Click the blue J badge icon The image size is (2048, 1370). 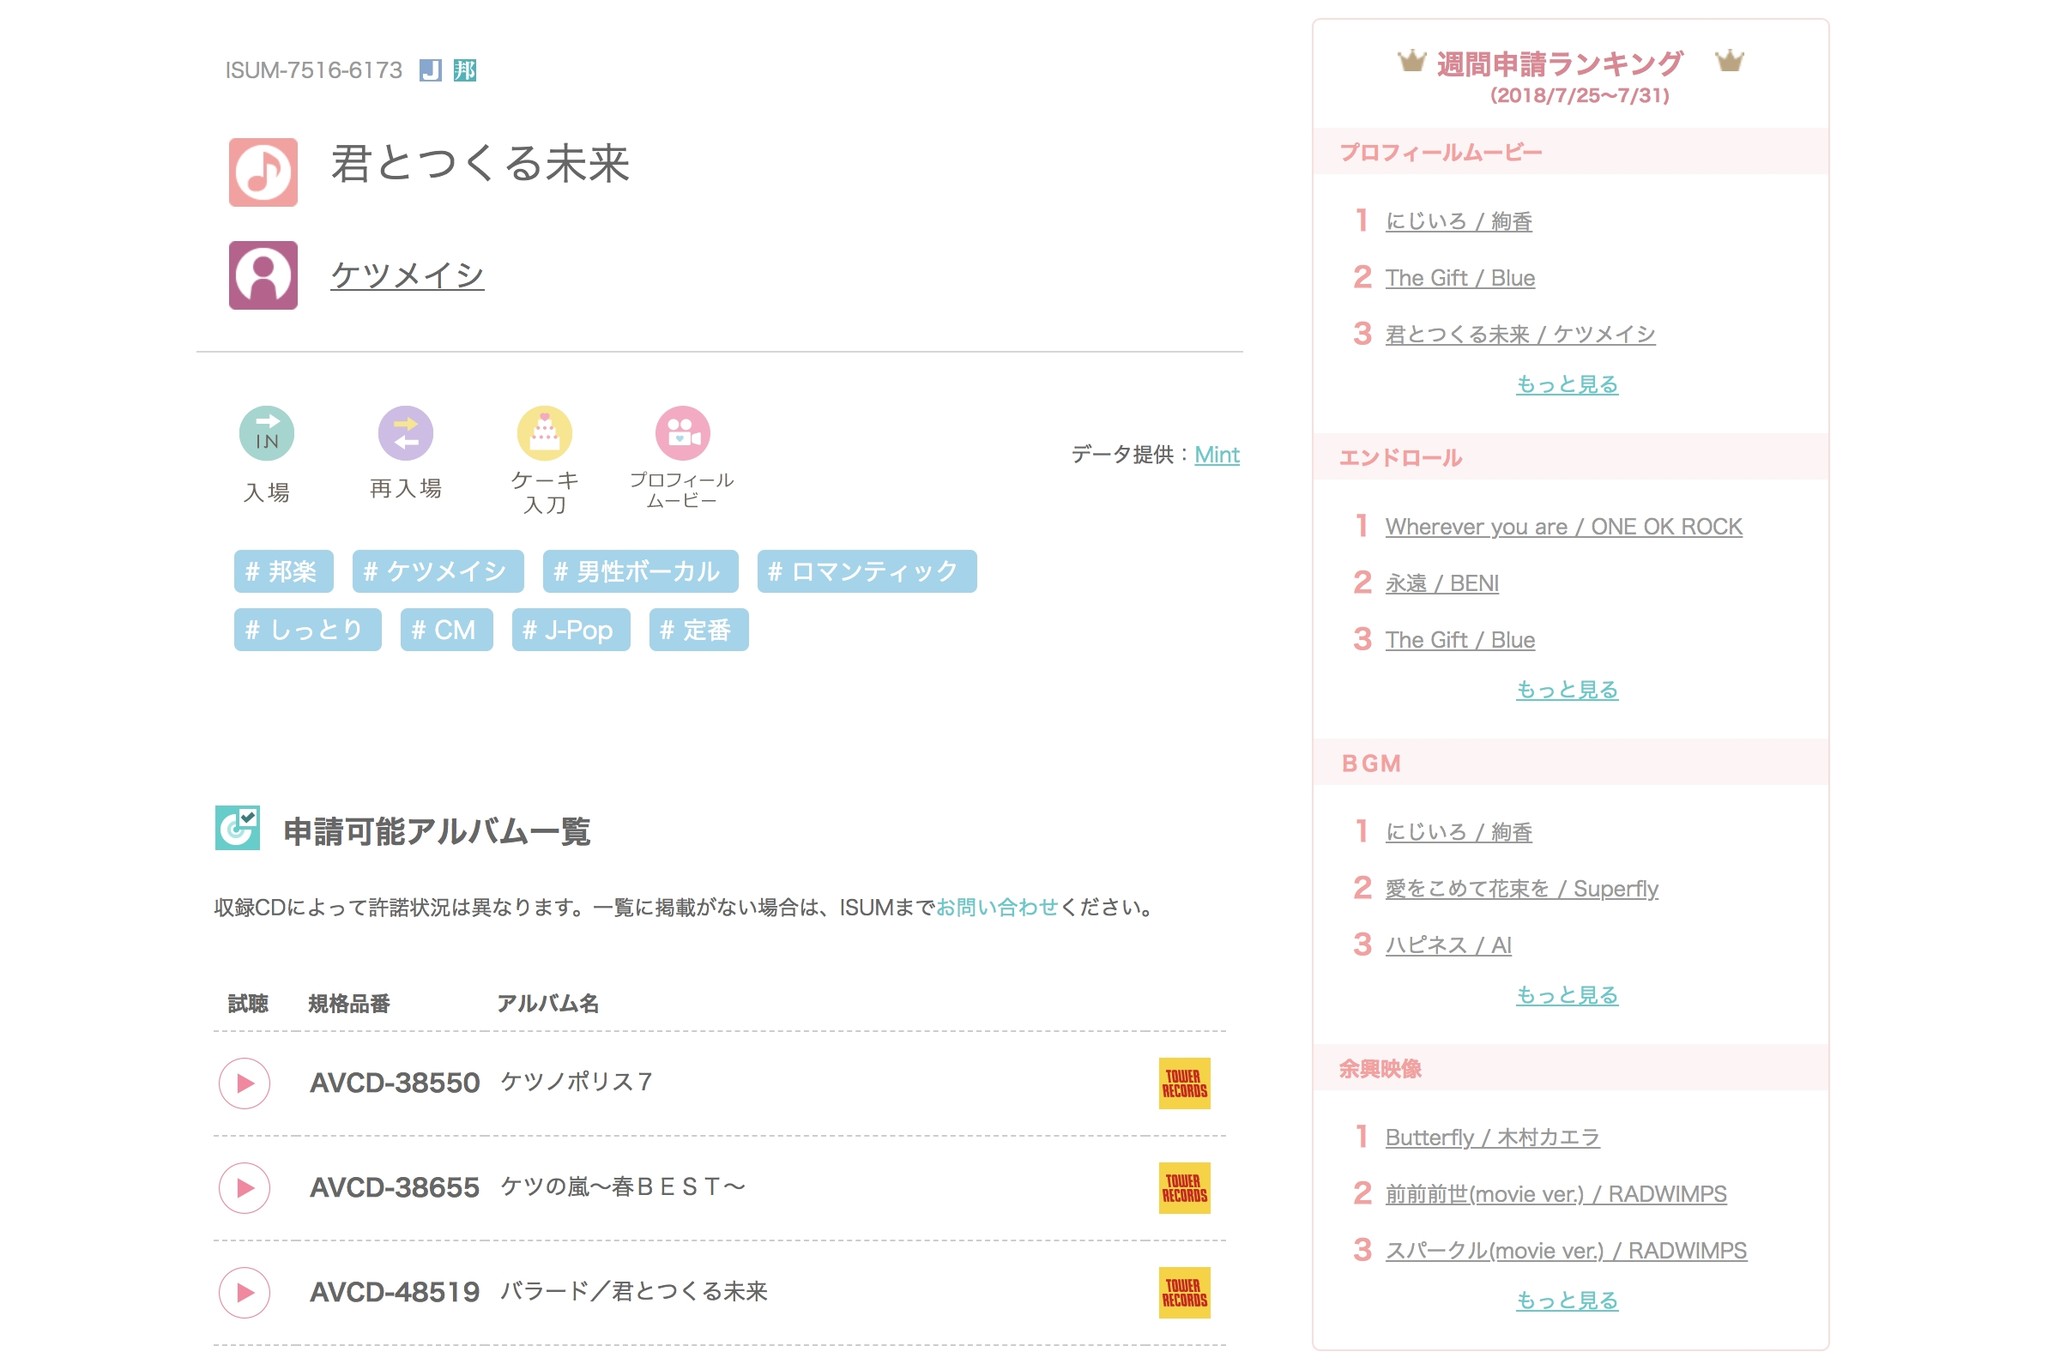pos(430,70)
